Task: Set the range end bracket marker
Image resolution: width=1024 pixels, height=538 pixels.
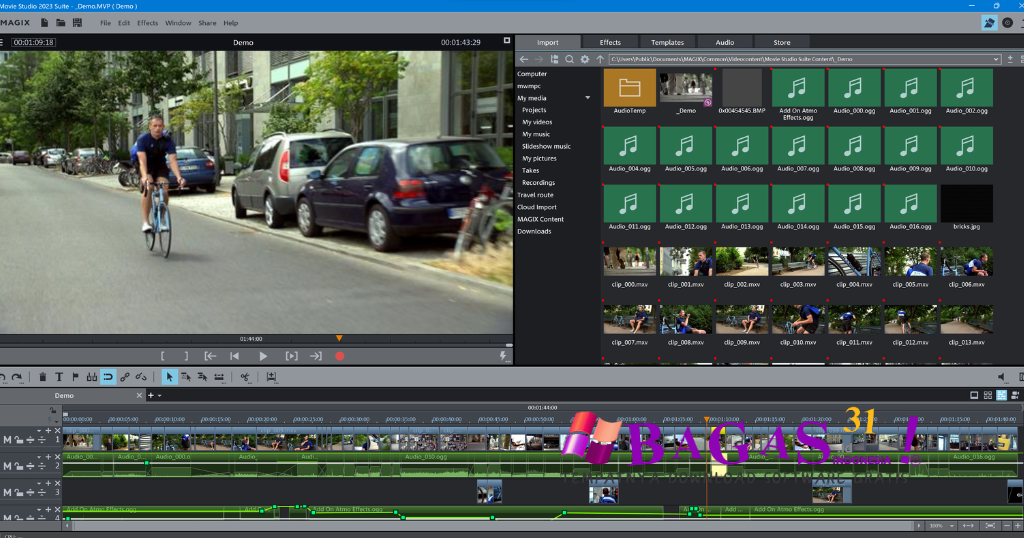Action: tap(186, 356)
